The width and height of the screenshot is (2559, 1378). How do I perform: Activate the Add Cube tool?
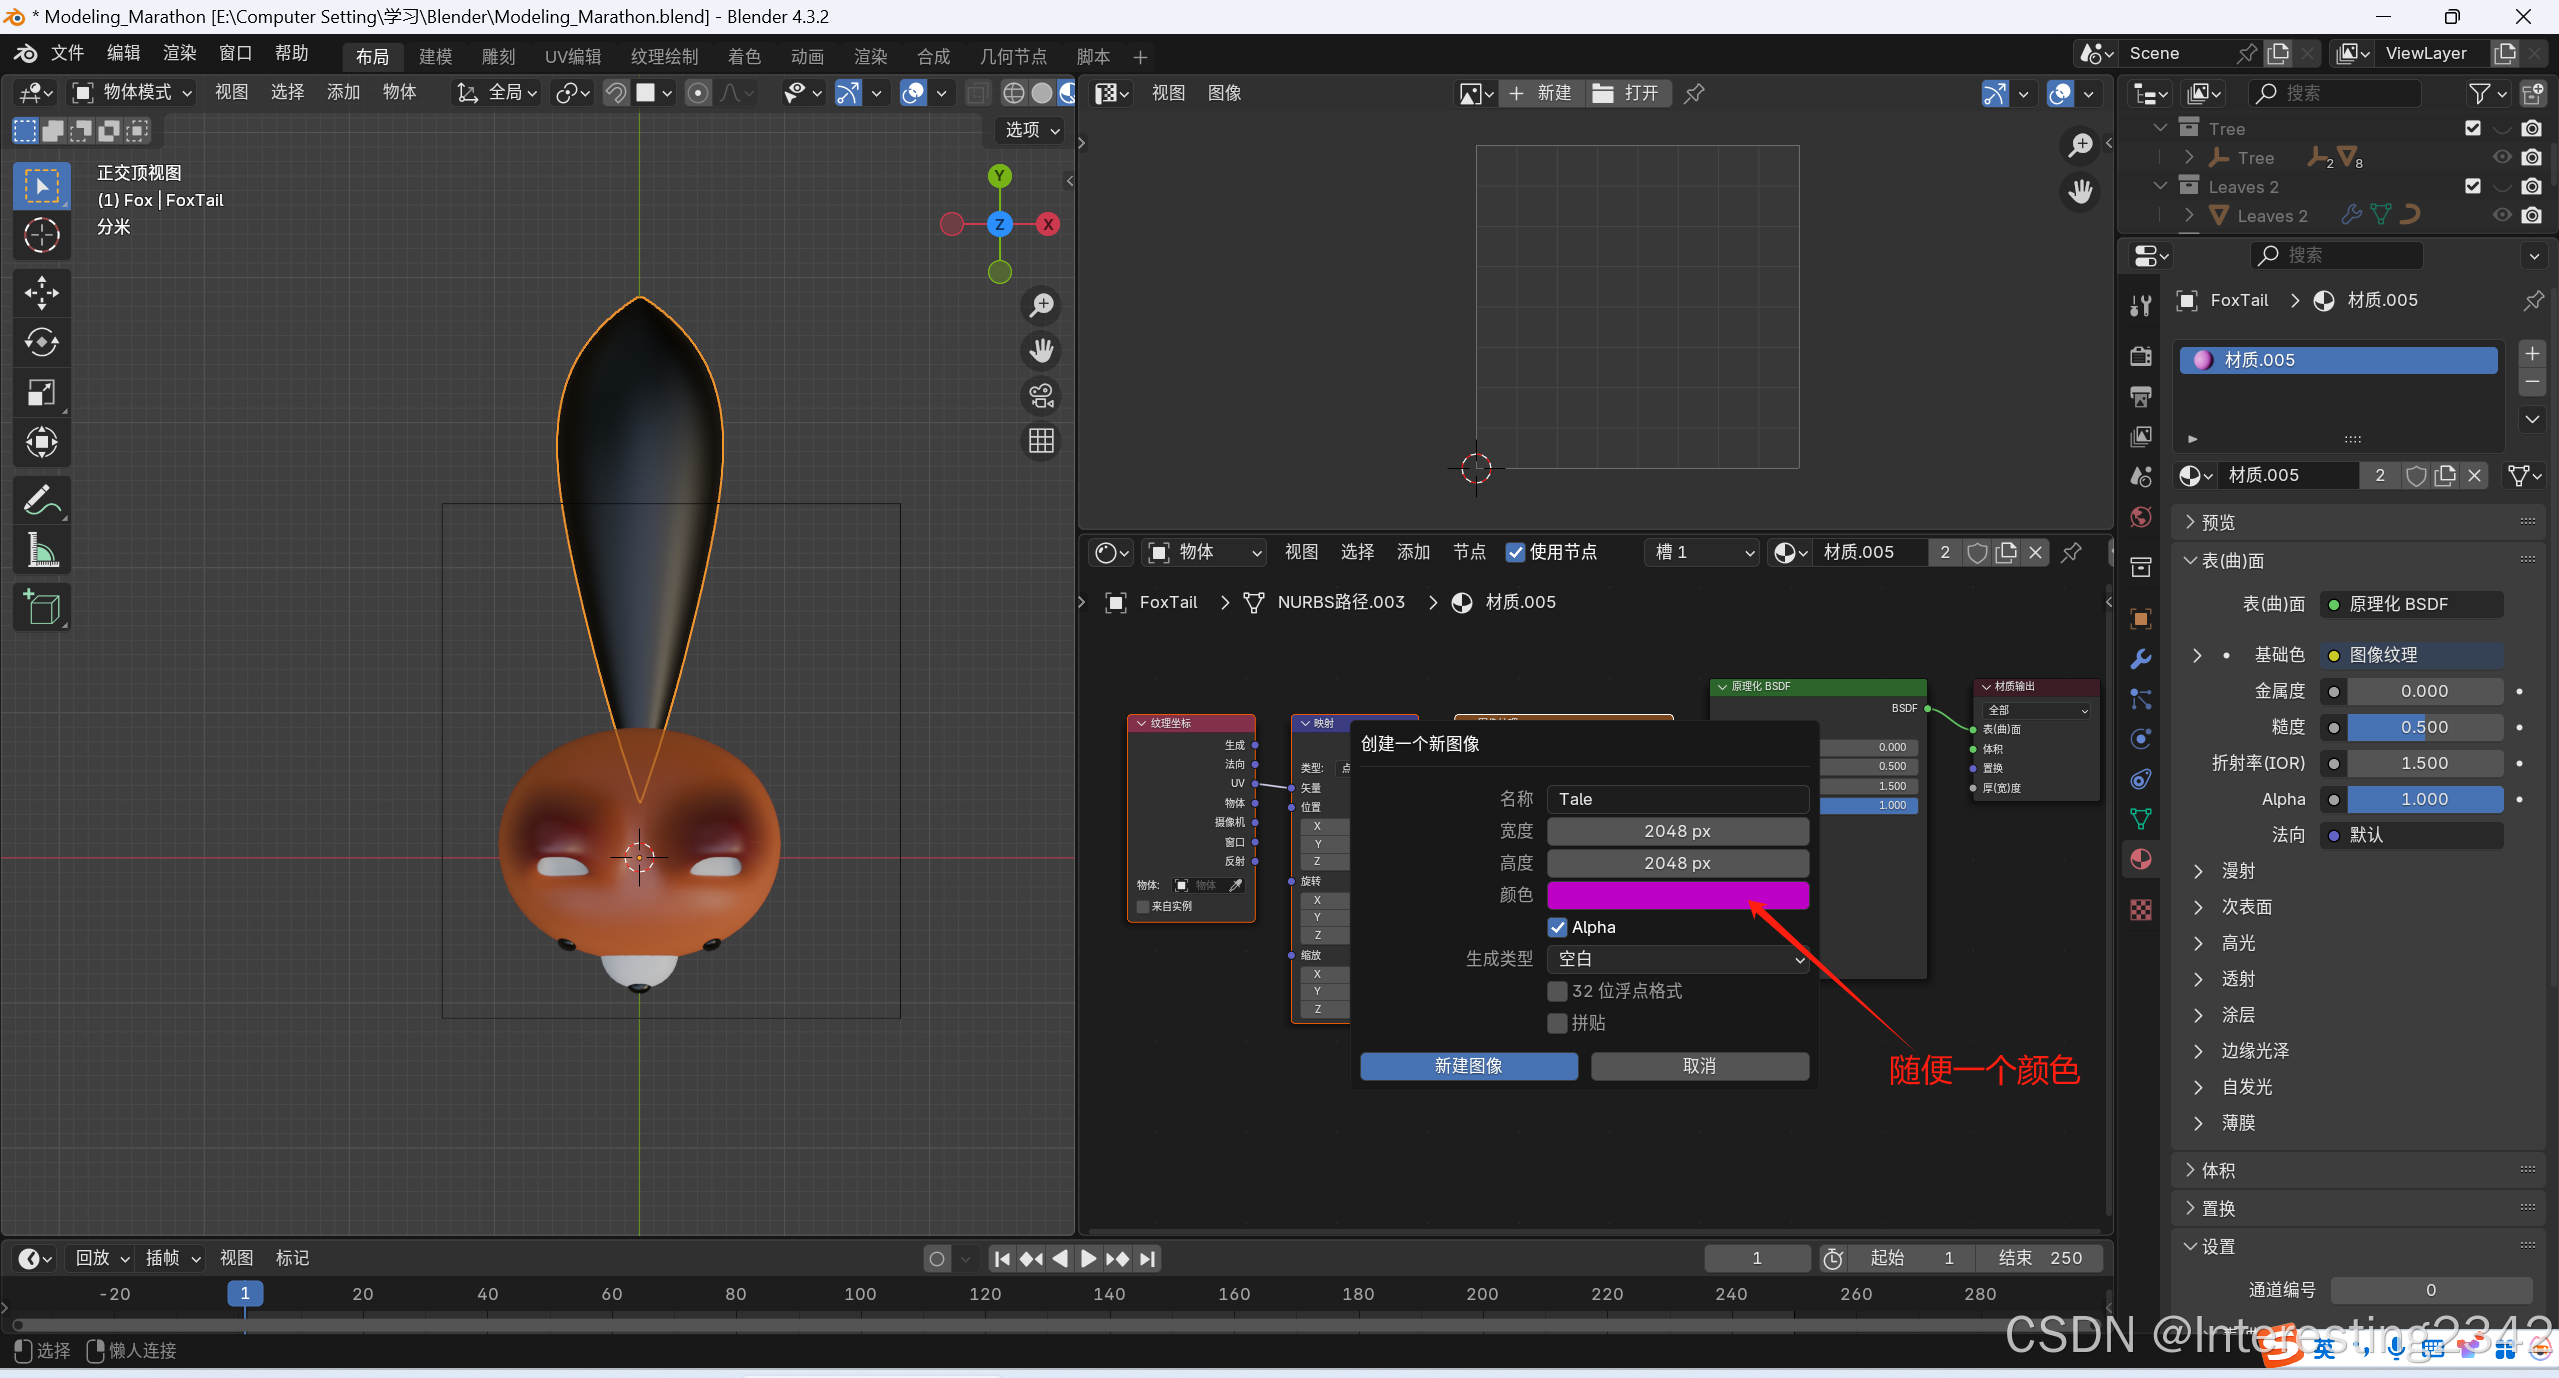coord(41,607)
